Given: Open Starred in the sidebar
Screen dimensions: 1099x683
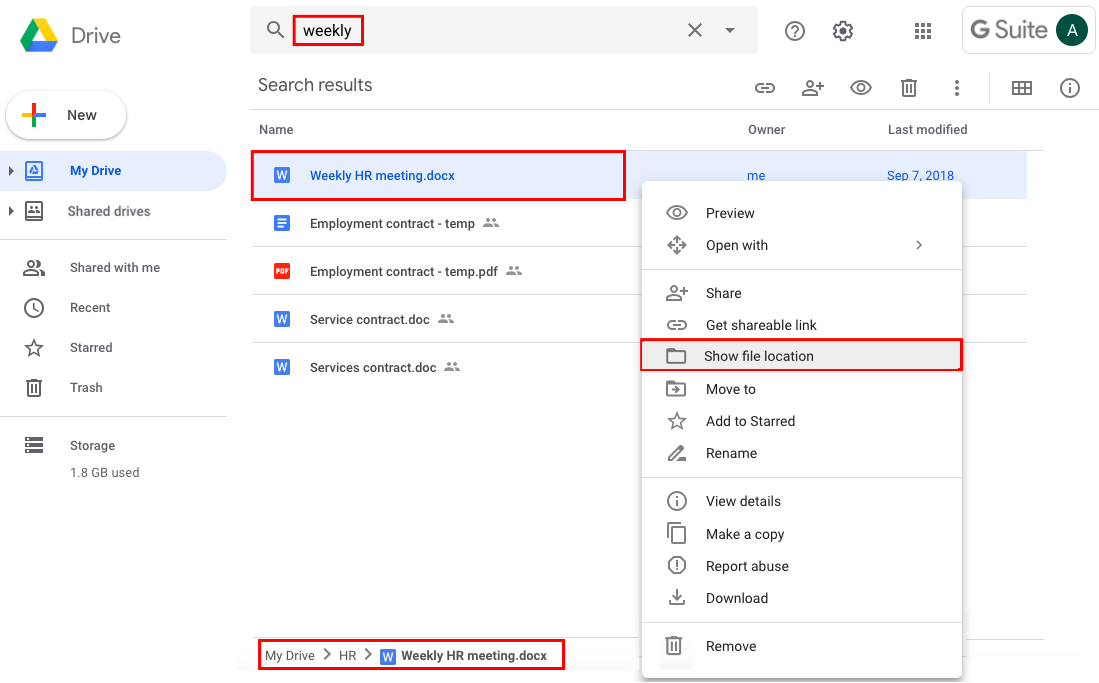Looking at the screenshot, I should pos(91,347).
